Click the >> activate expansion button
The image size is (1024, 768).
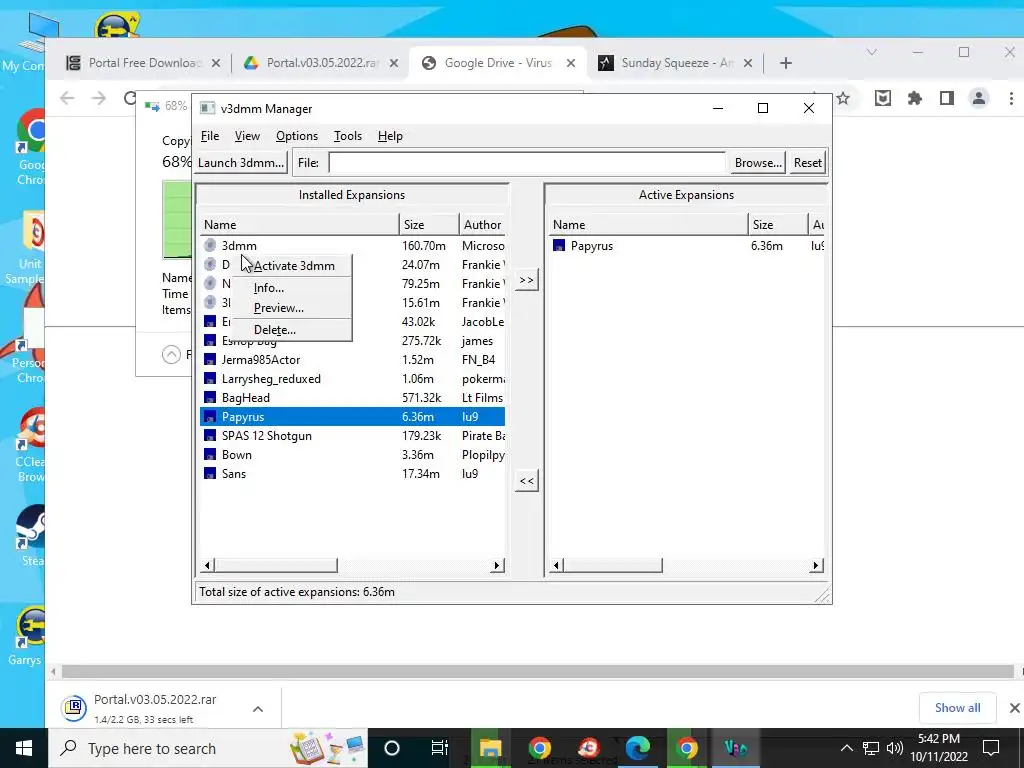[x=526, y=280]
